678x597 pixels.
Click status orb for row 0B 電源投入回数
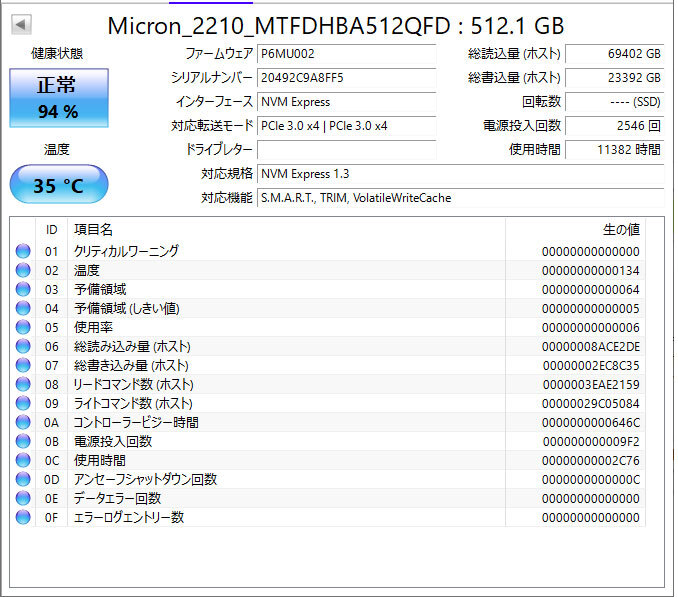coord(23,441)
